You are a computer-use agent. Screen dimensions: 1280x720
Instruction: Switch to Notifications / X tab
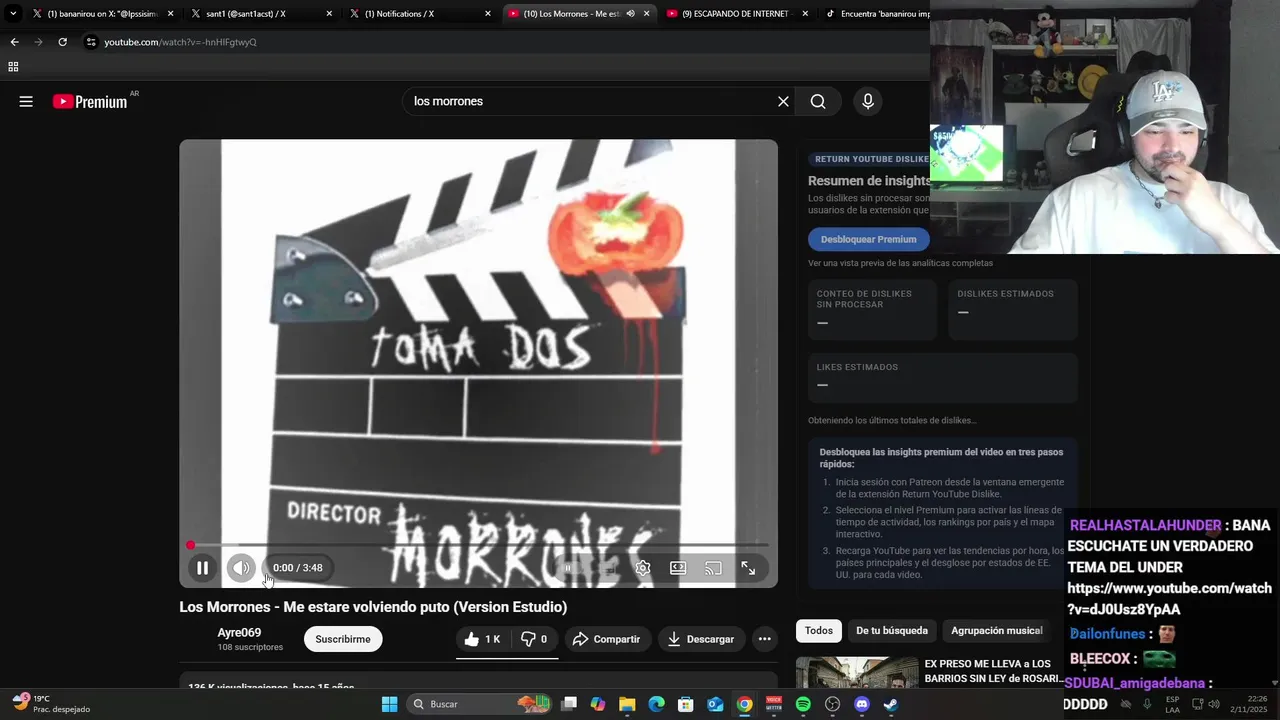(x=420, y=14)
